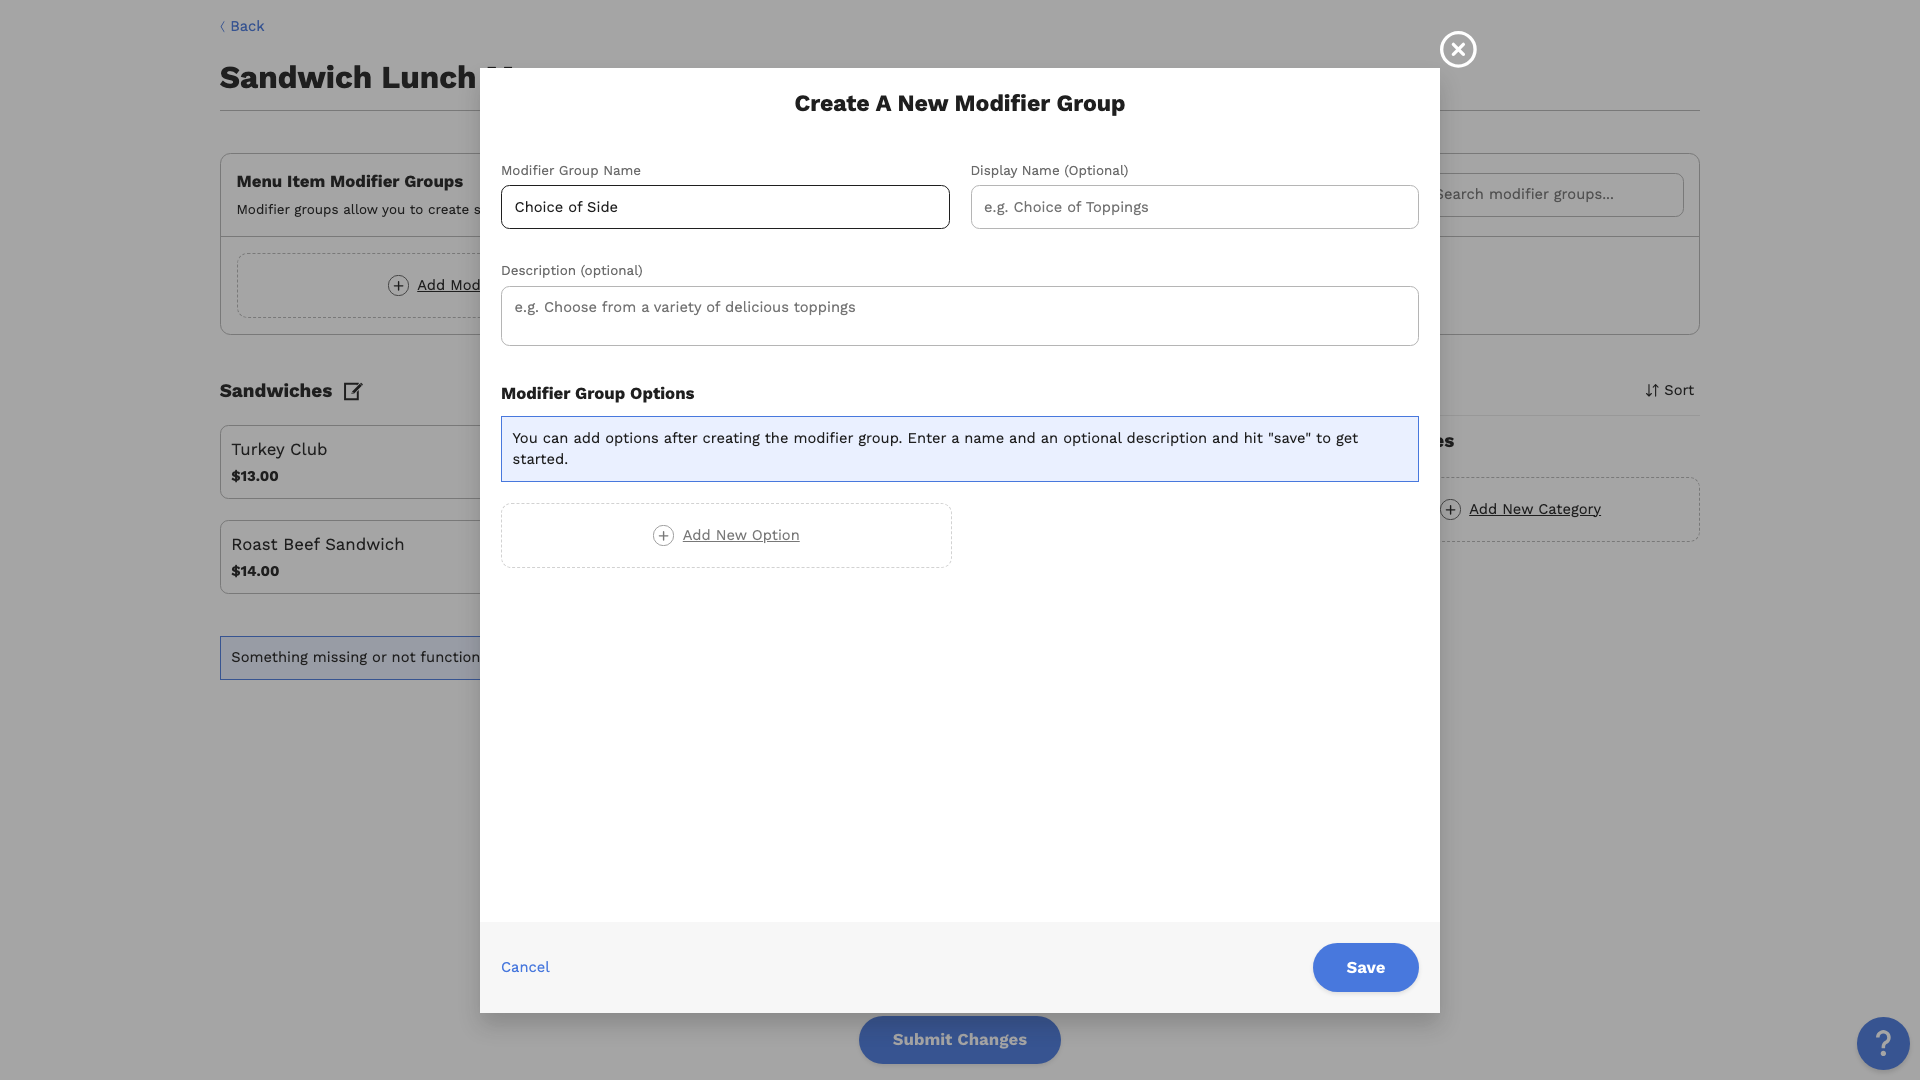Click the Something missing or not functioning notice
The height and width of the screenshot is (1080, 1920).
350,658
